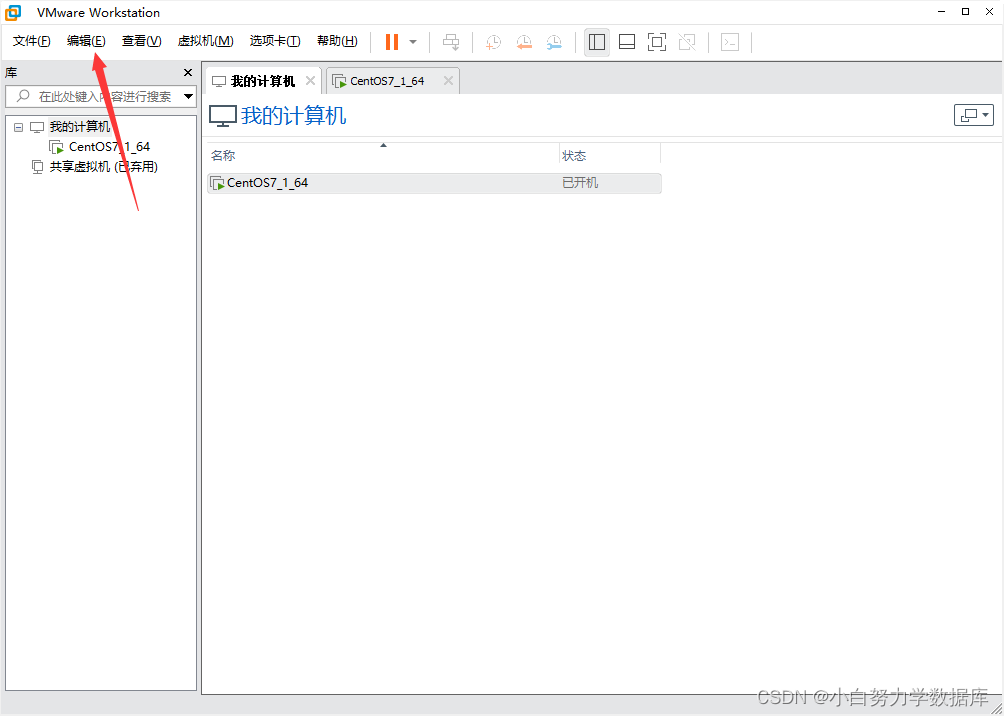Open the 文件(F) menu

pos(31,42)
